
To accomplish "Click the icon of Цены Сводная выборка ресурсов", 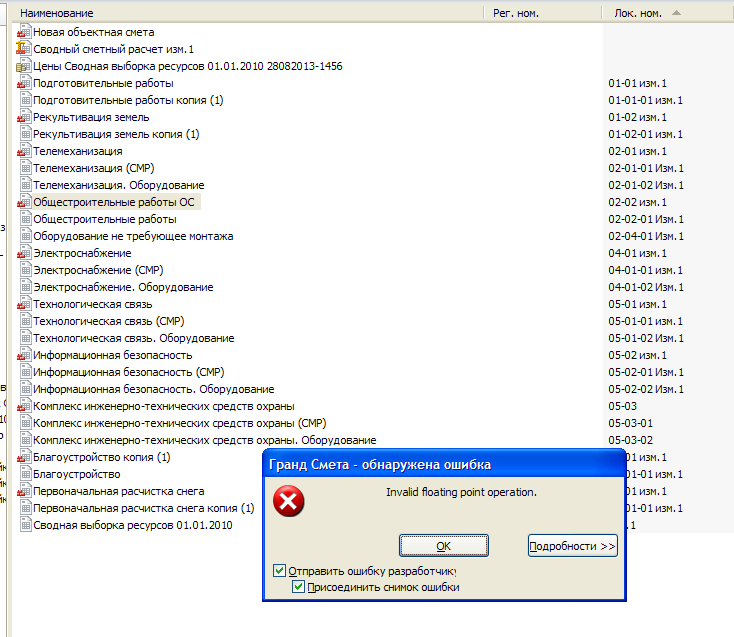I will click(24, 66).
